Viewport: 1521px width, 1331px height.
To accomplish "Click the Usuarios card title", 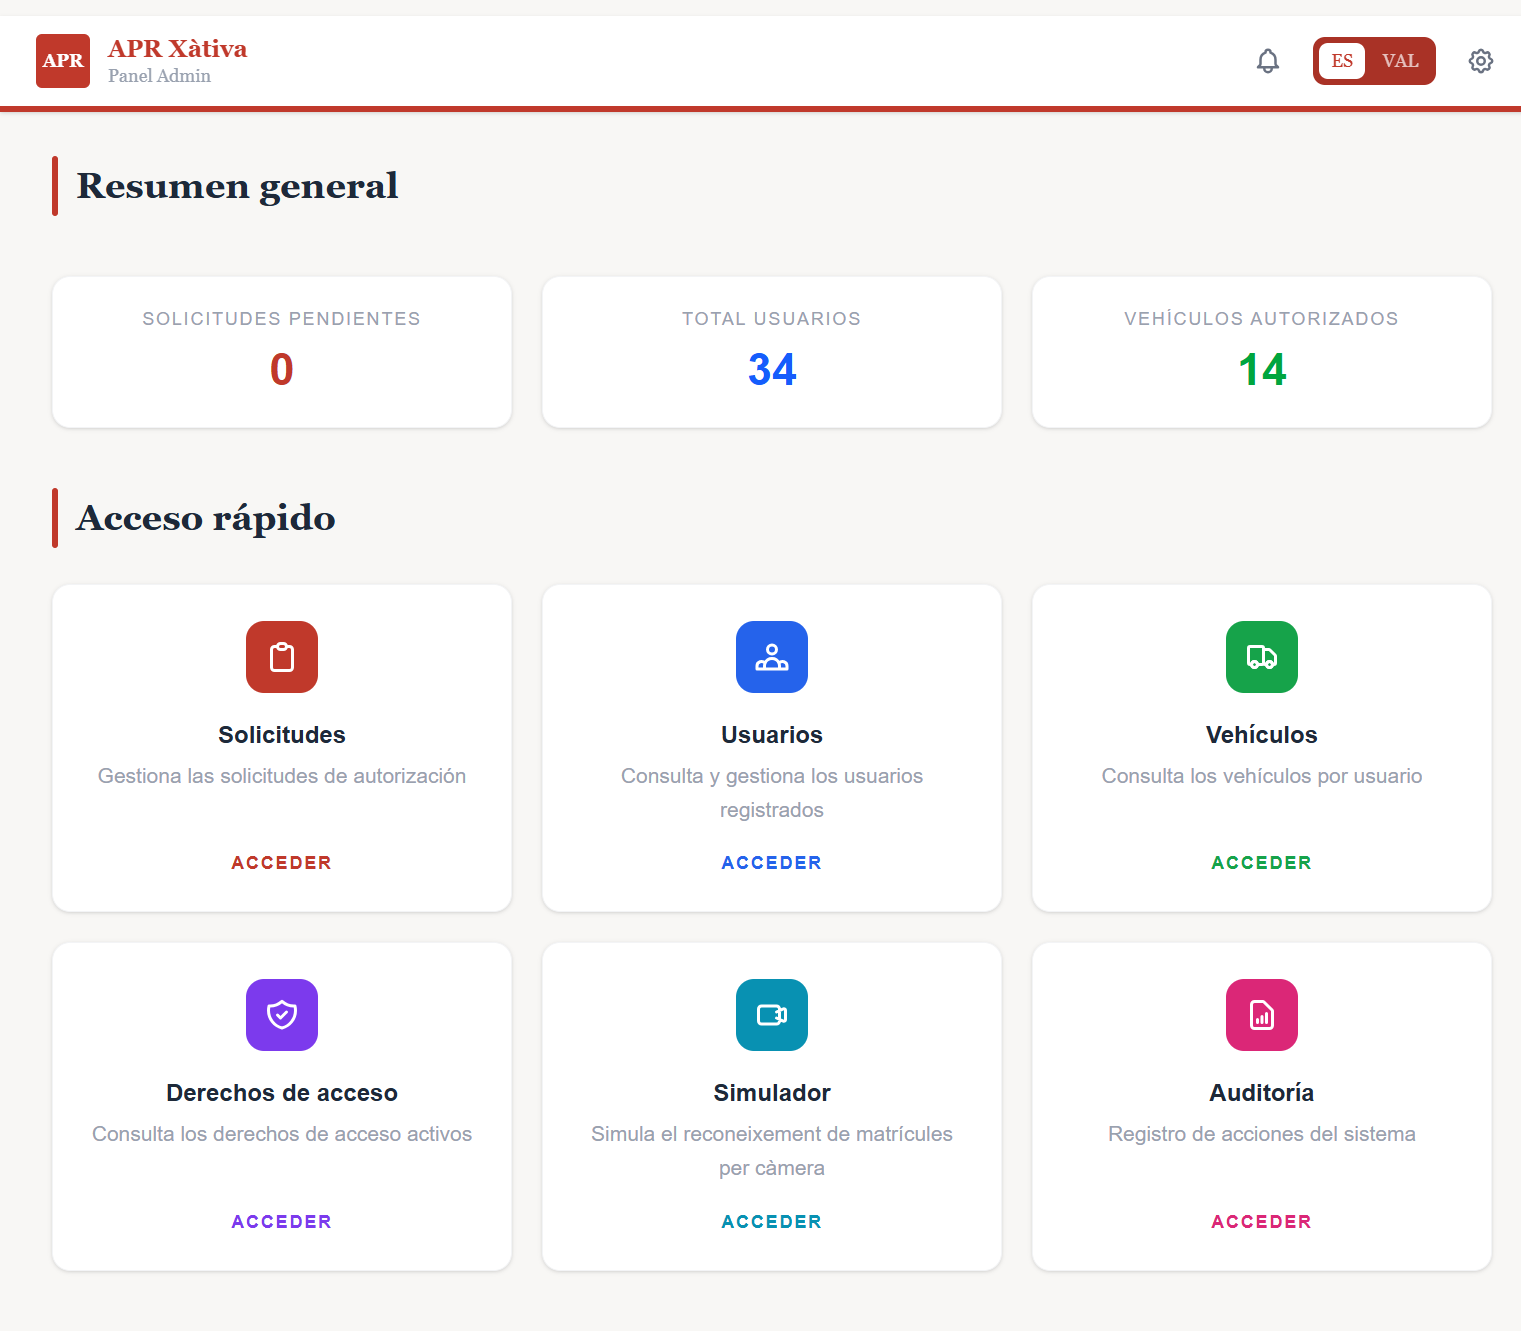I will 772,735.
